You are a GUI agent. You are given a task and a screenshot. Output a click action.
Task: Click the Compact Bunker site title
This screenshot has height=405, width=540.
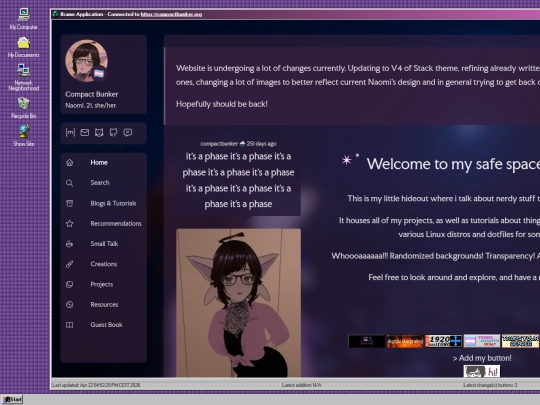pos(92,94)
